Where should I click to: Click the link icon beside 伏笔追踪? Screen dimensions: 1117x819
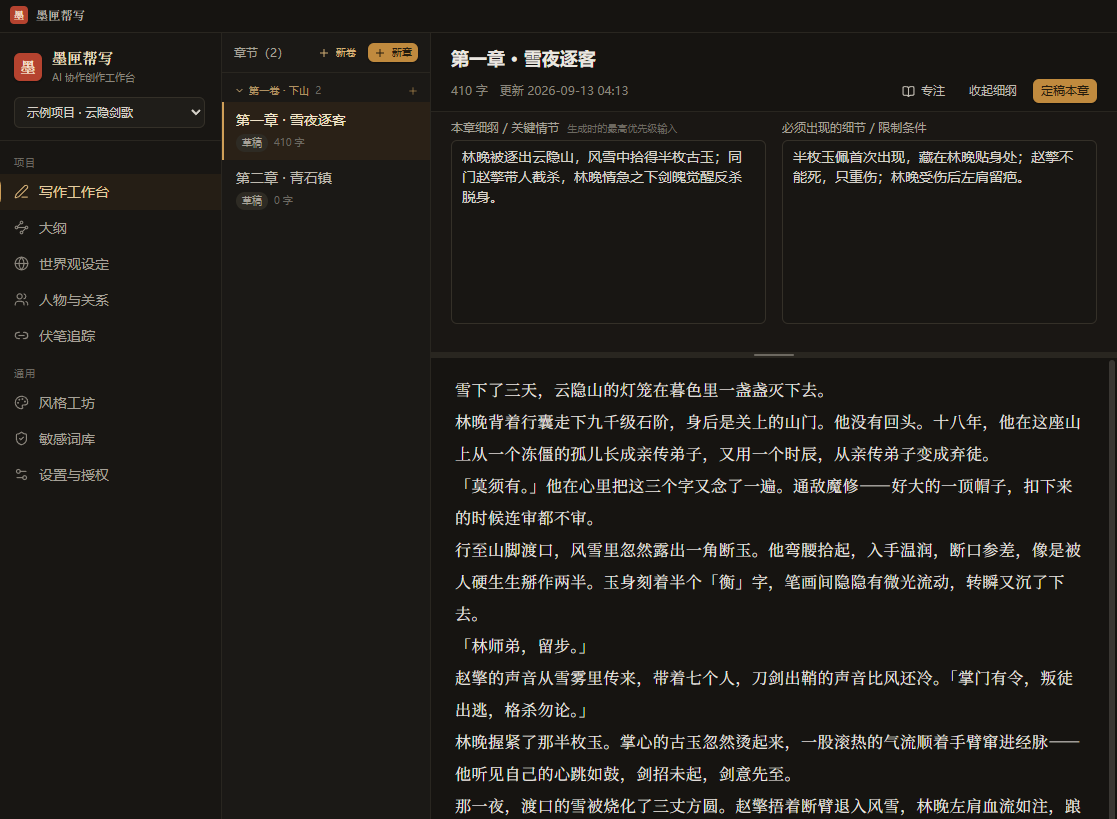(21, 336)
